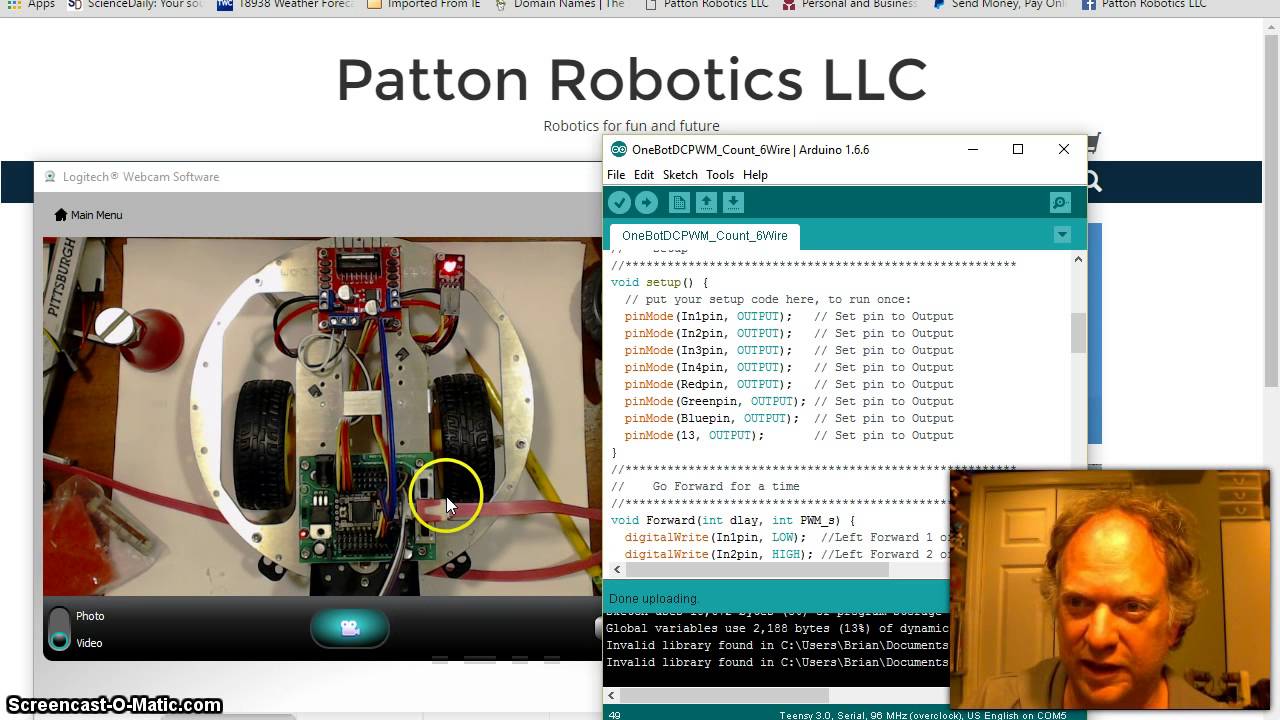
Task: Open the Serial Monitor magnifier icon
Action: click(x=1060, y=203)
